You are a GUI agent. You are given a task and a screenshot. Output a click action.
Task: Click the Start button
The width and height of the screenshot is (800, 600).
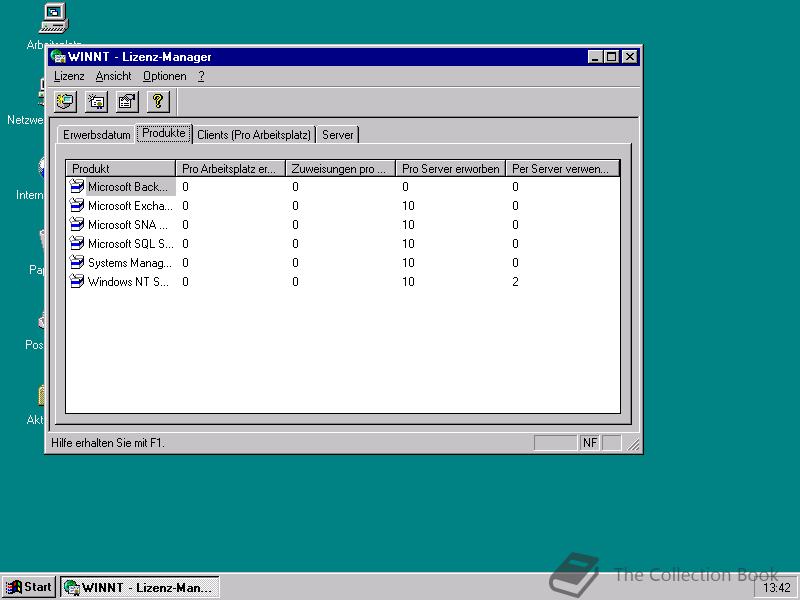pyautogui.click(x=29, y=587)
